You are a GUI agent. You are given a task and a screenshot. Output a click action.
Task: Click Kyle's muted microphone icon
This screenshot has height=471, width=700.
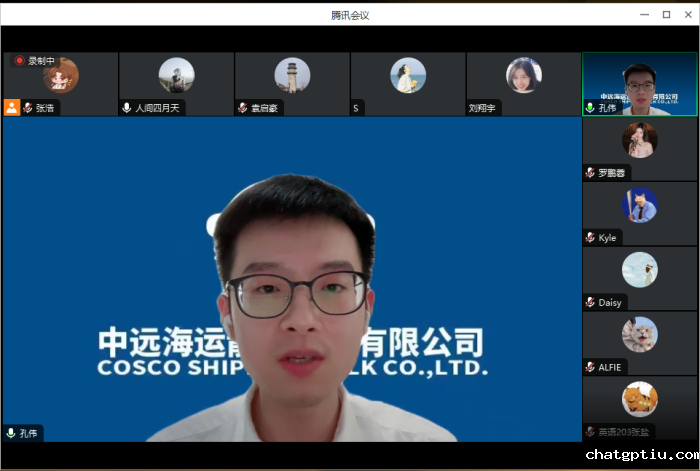pos(590,237)
